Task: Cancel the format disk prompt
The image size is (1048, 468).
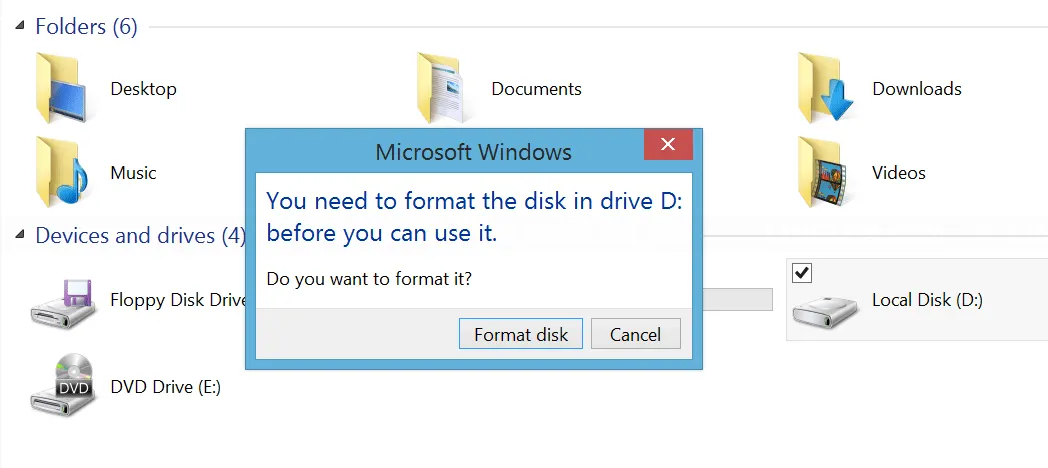Action: (635, 334)
